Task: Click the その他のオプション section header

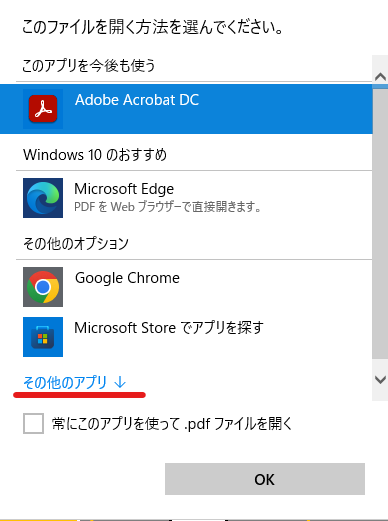Action: tap(76, 244)
